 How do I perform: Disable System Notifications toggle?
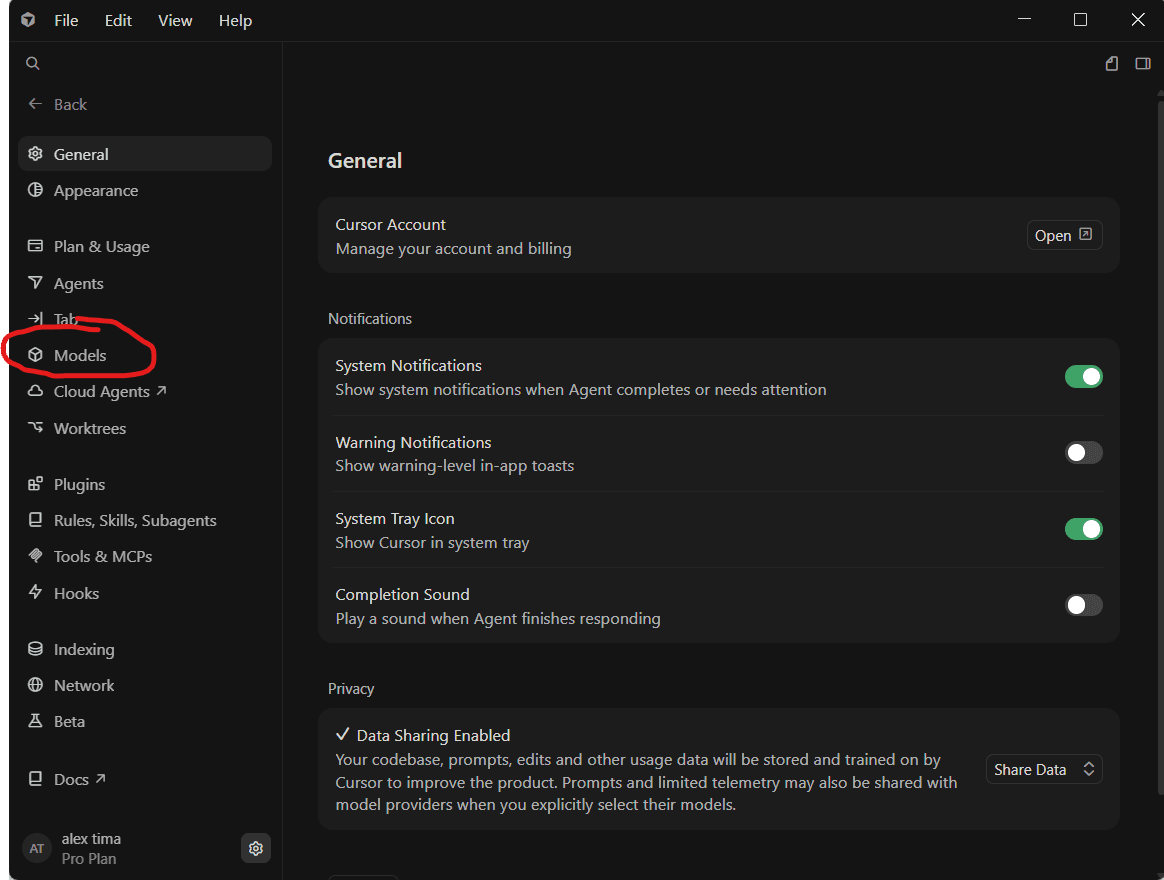click(x=1084, y=377)
